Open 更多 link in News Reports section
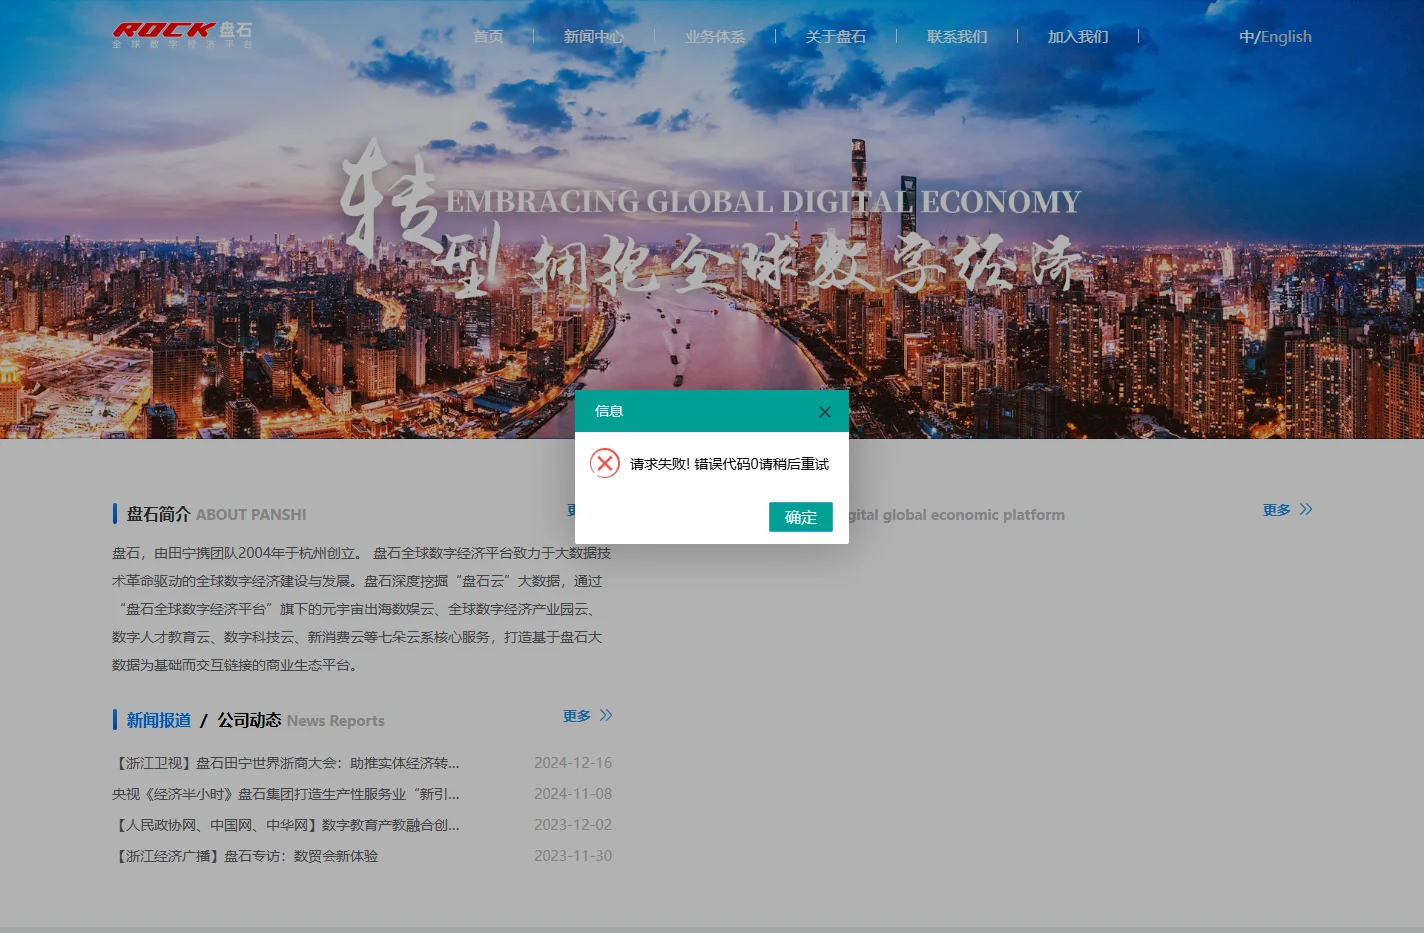 pos(577,716)
